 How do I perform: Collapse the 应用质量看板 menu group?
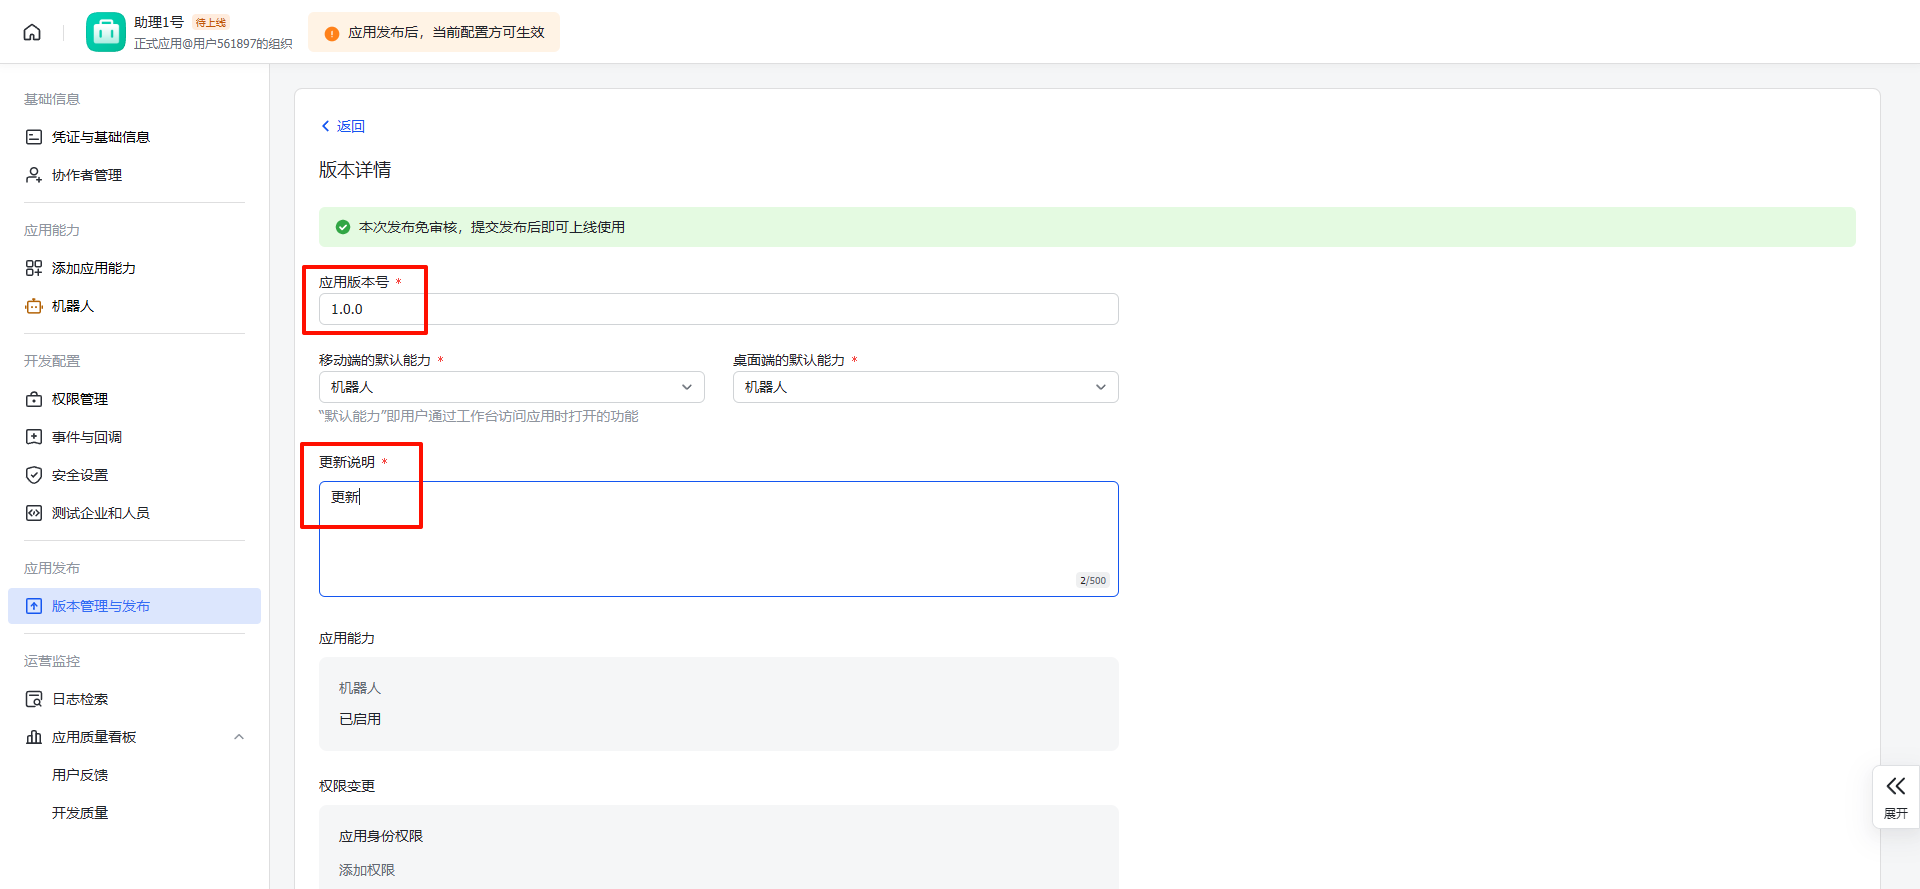(238, 737)
